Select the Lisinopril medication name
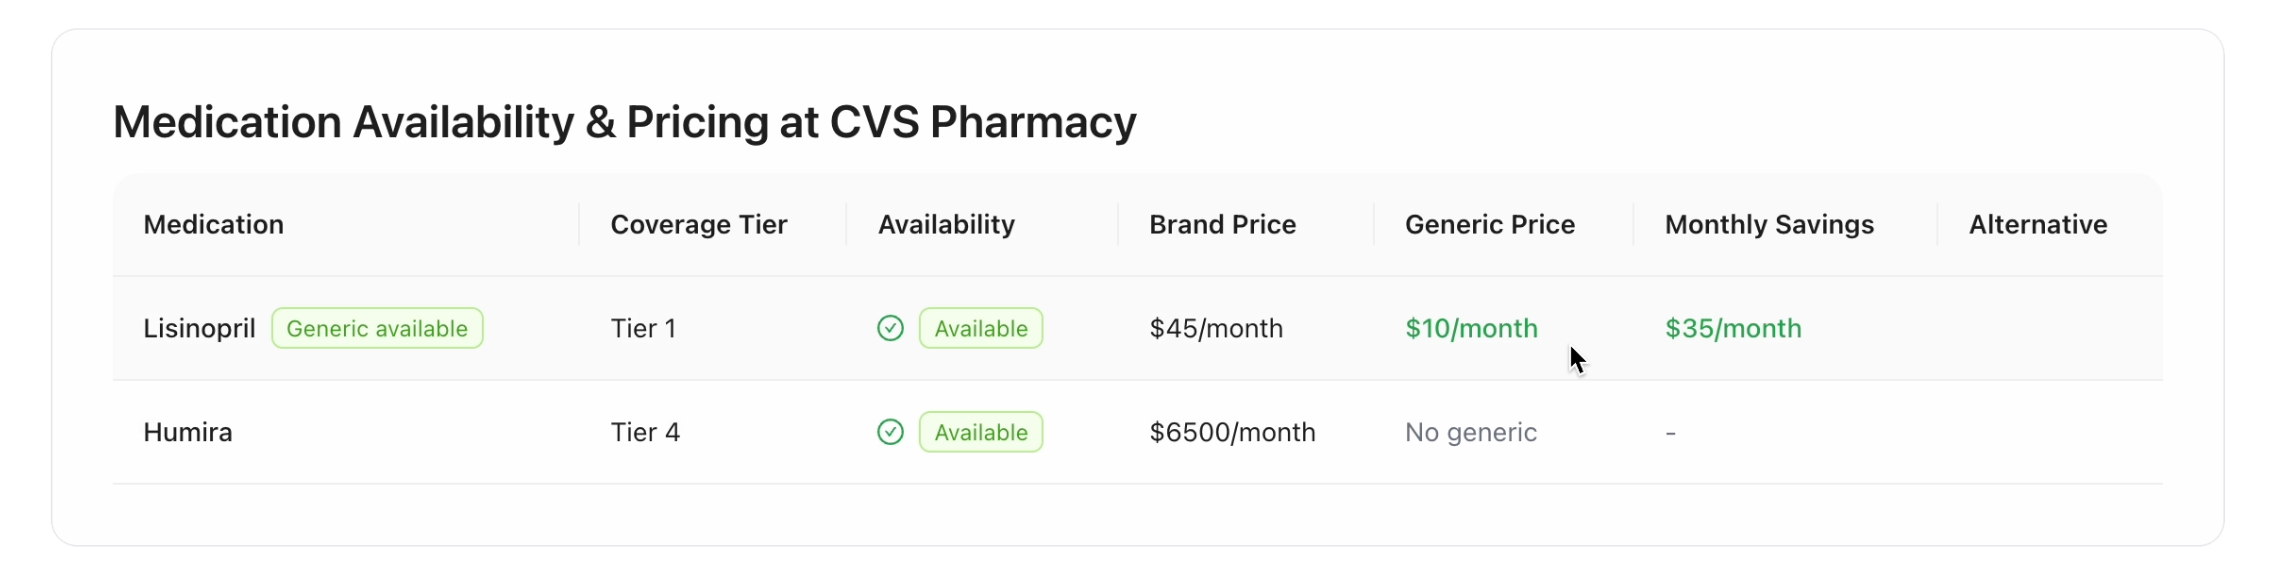 click(x=199, y=328)
